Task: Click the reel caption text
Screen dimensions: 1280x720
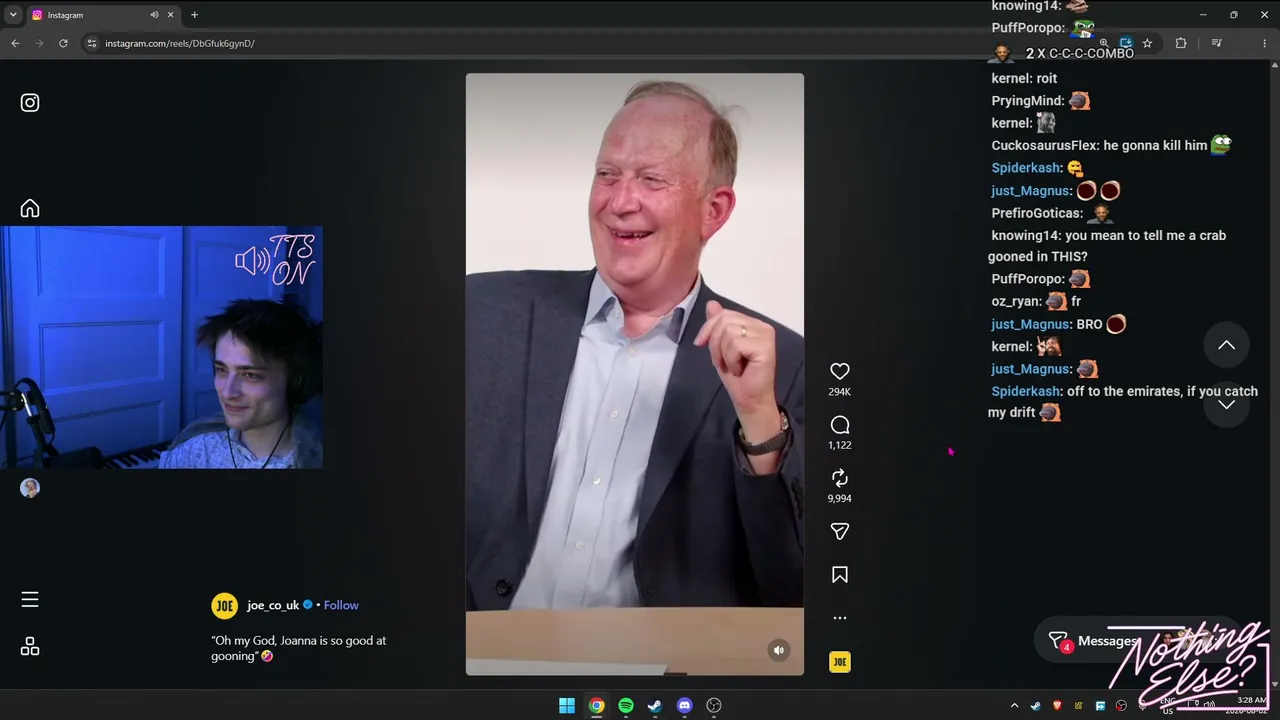Action: (298, 648)
